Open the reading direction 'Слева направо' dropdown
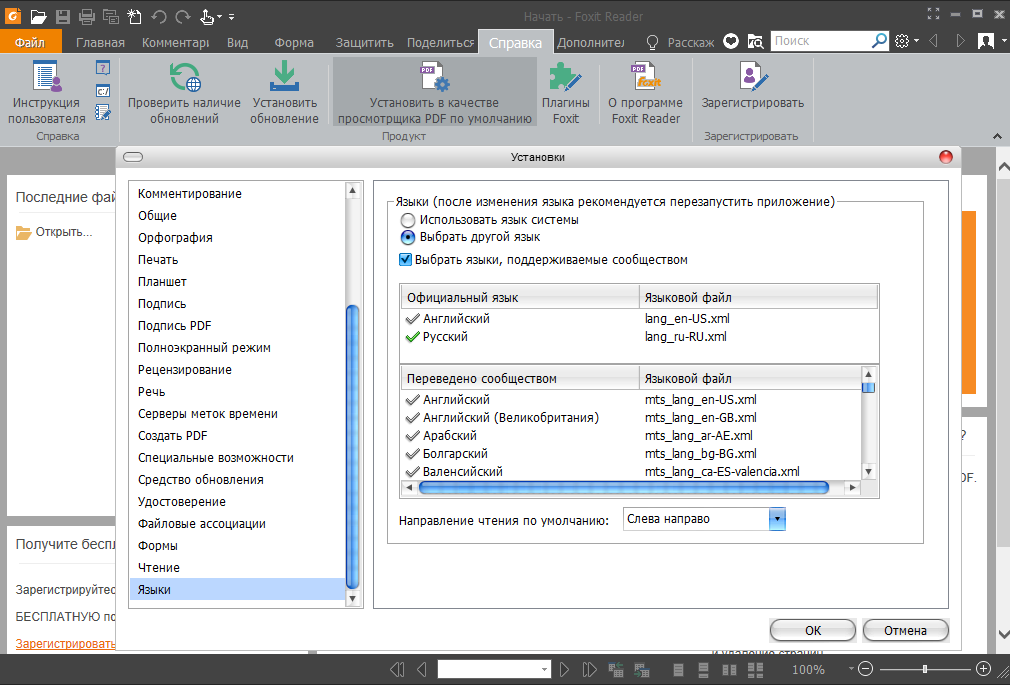The image size is (1010, 685). (x=777, y=519)
